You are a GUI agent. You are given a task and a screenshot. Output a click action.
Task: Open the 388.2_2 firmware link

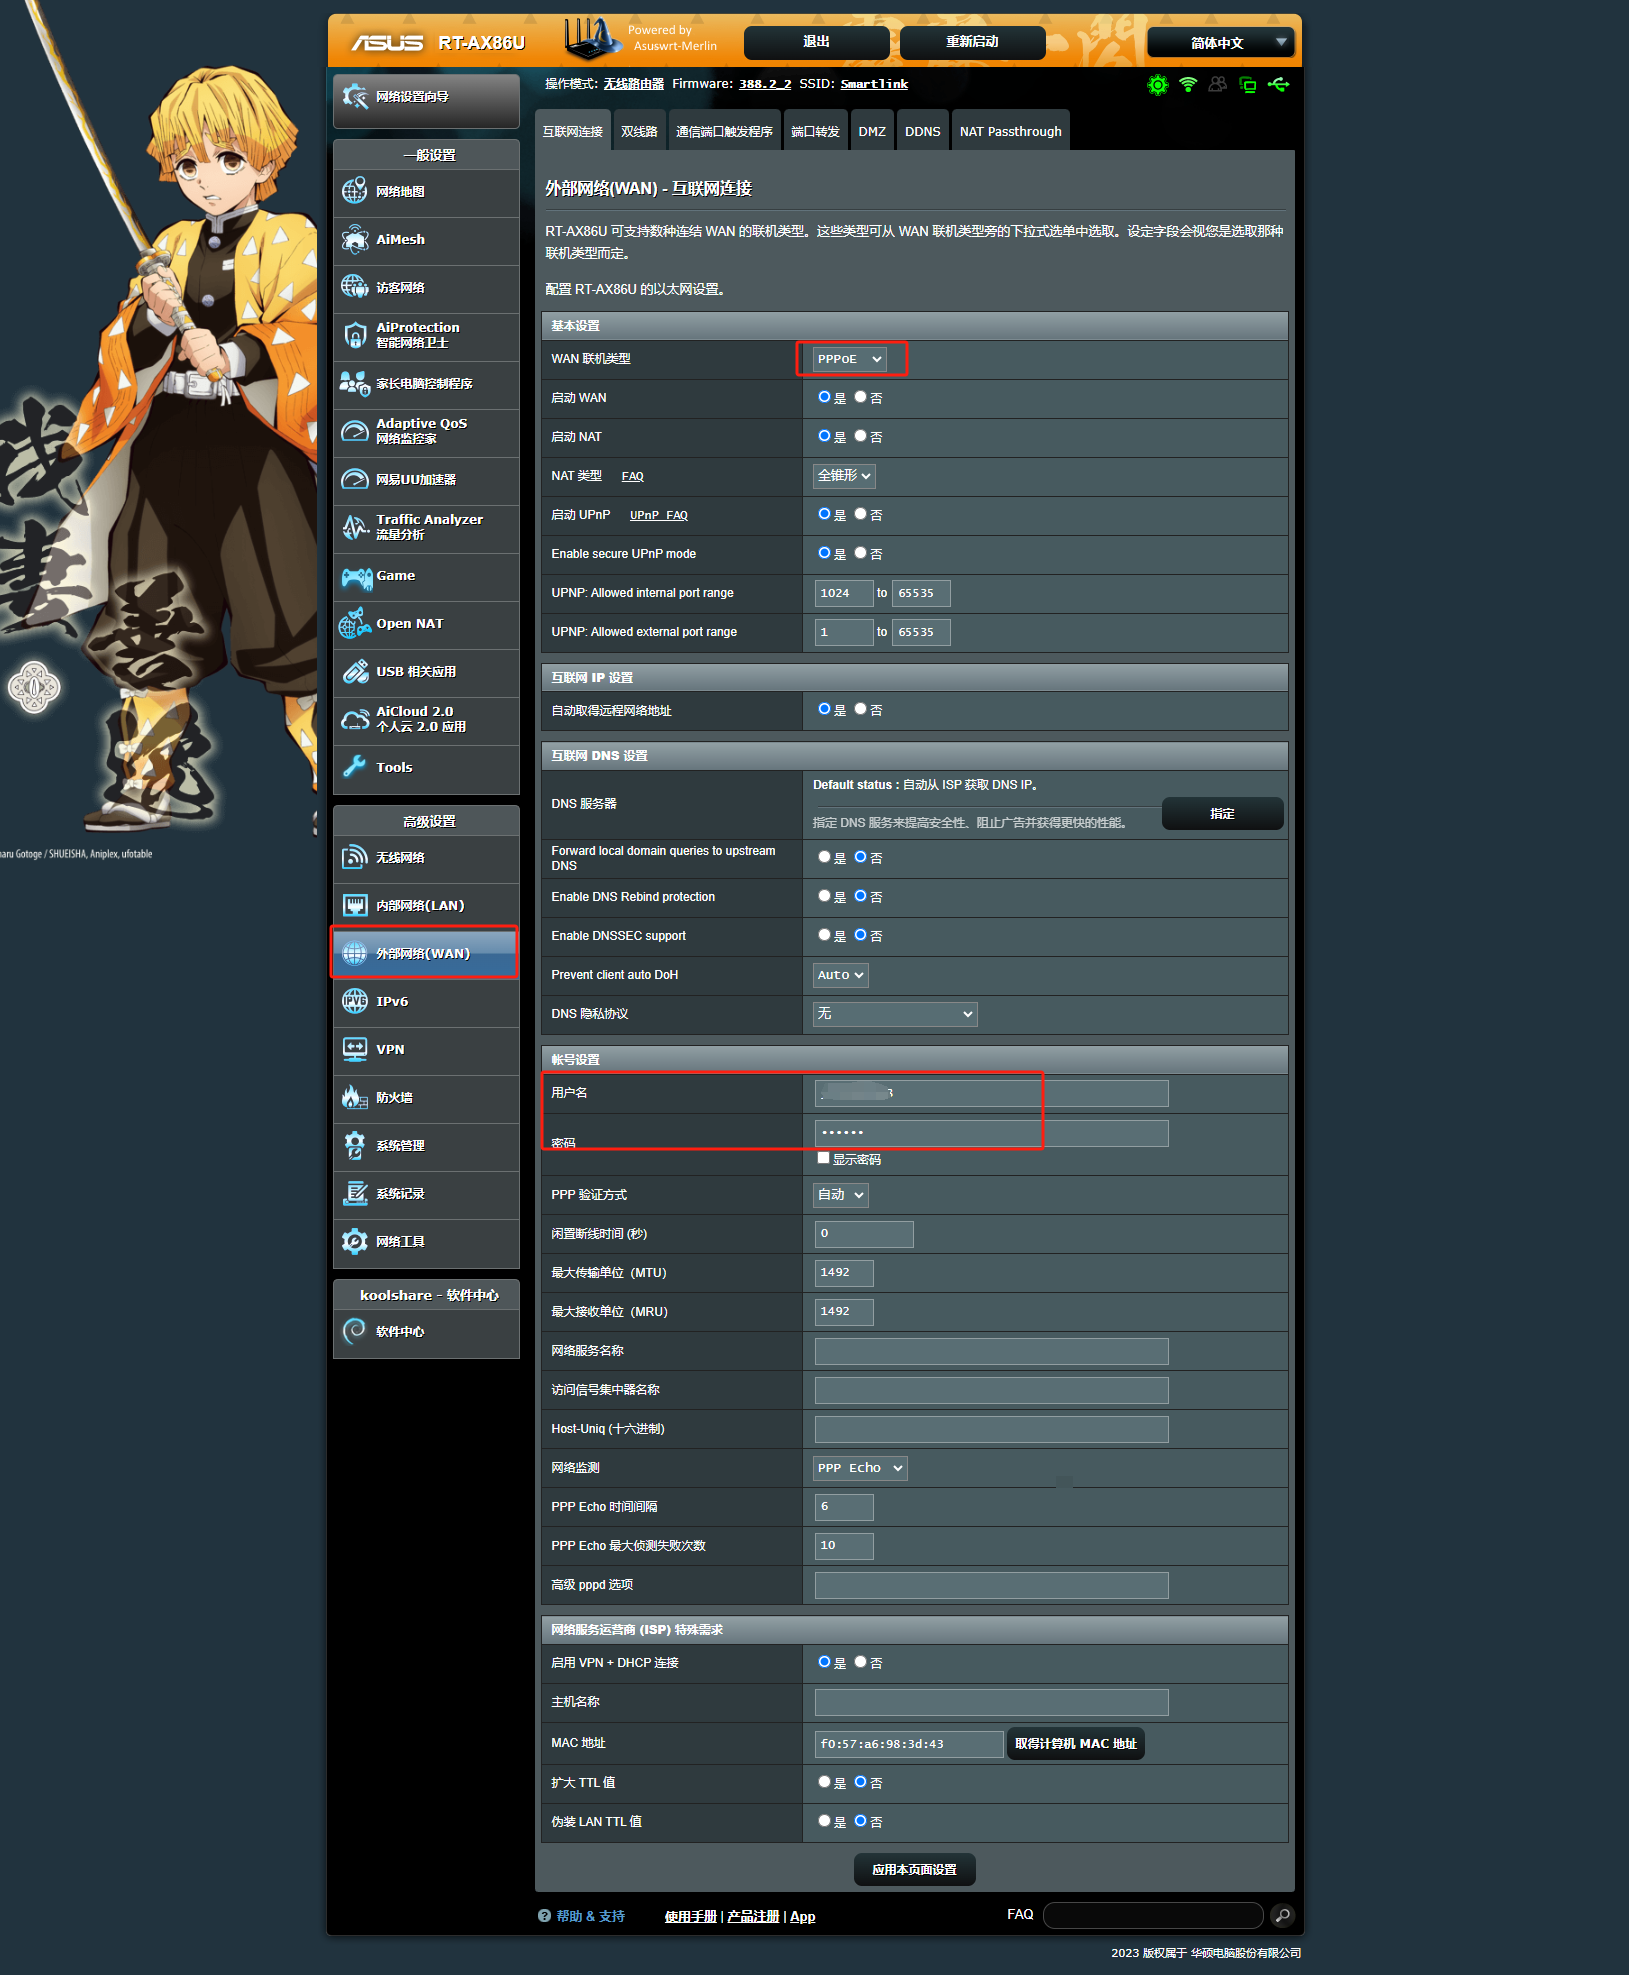765,84
